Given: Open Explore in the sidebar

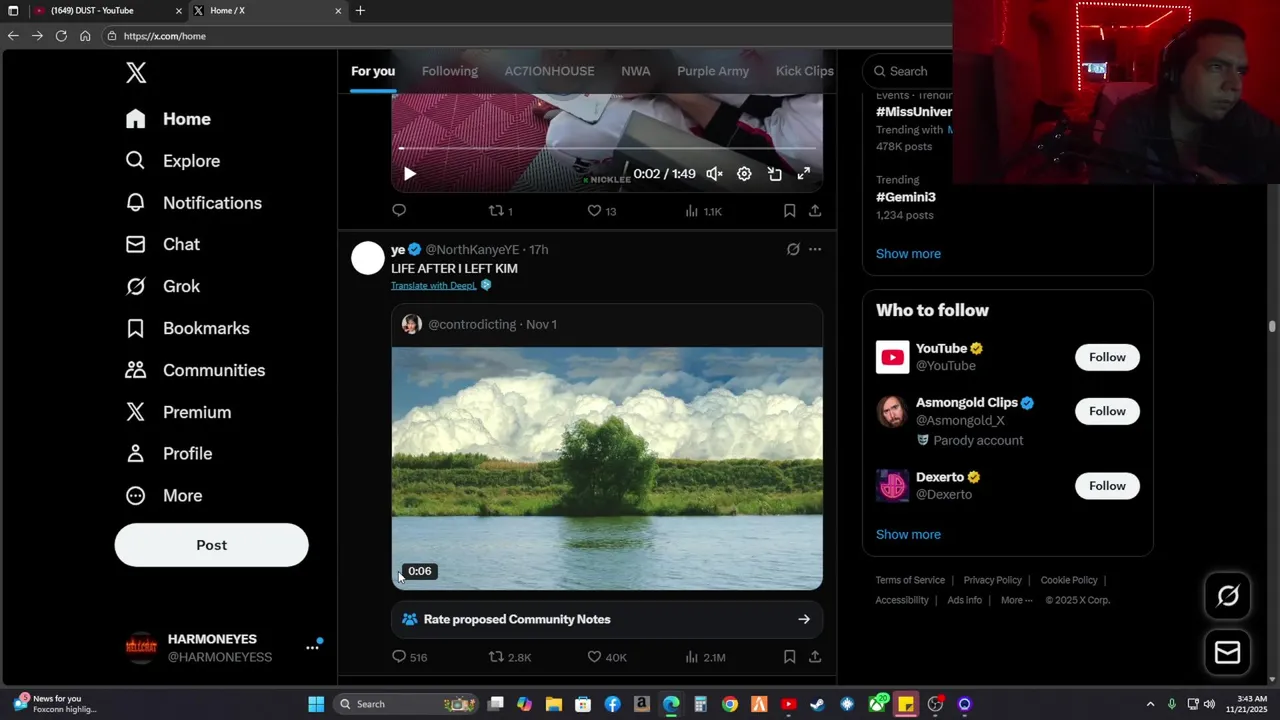Looking at the screenshot, I should 172,161.
